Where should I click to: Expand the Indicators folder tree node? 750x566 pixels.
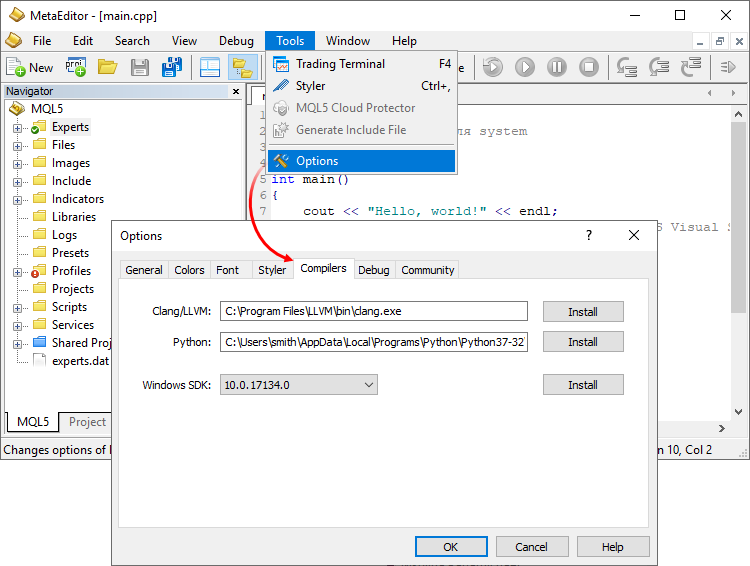(17, 200)
